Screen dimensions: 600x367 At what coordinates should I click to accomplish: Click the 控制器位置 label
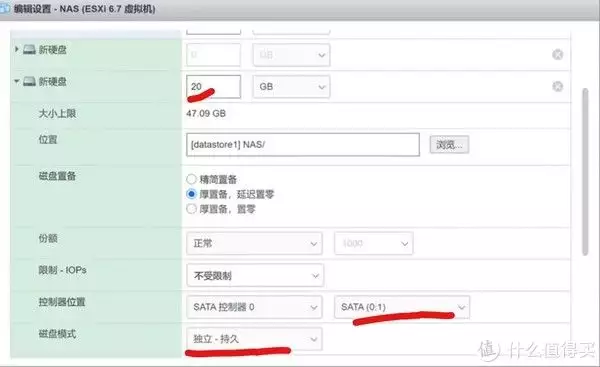point(62,302)
